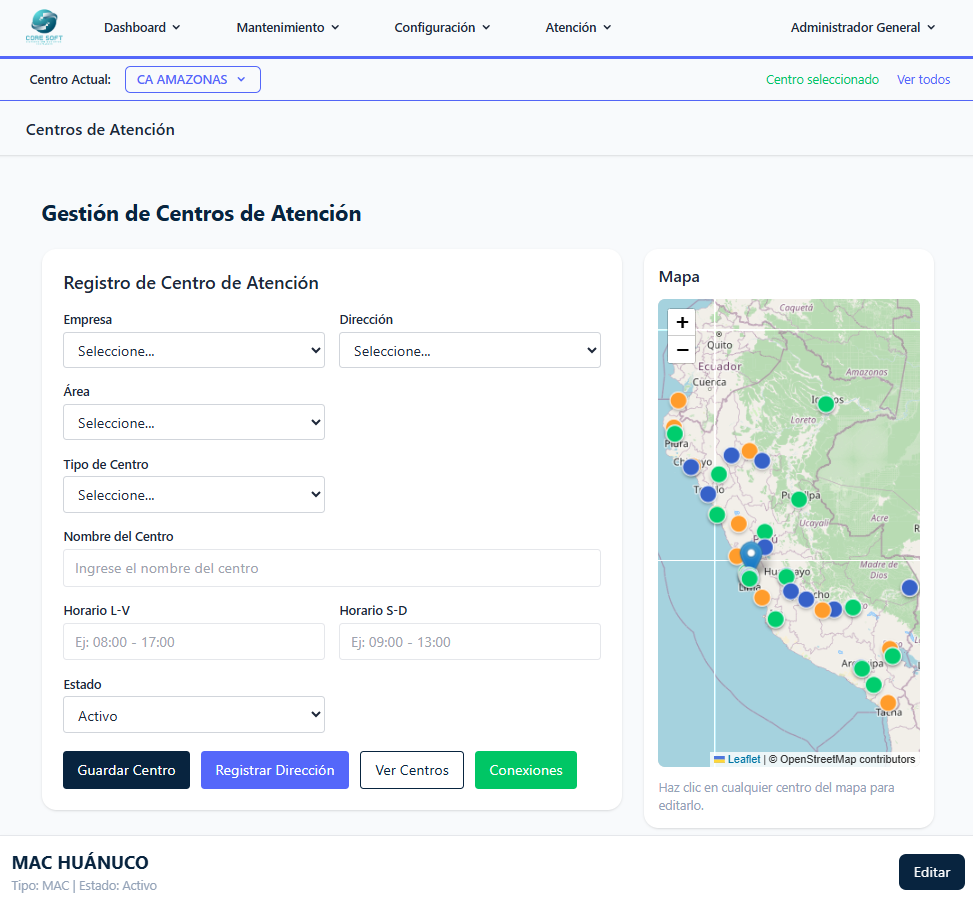This screenshot has width=973, height=906.
Task: Click the Guardar Centro button
Action: [x=126, y=770]
